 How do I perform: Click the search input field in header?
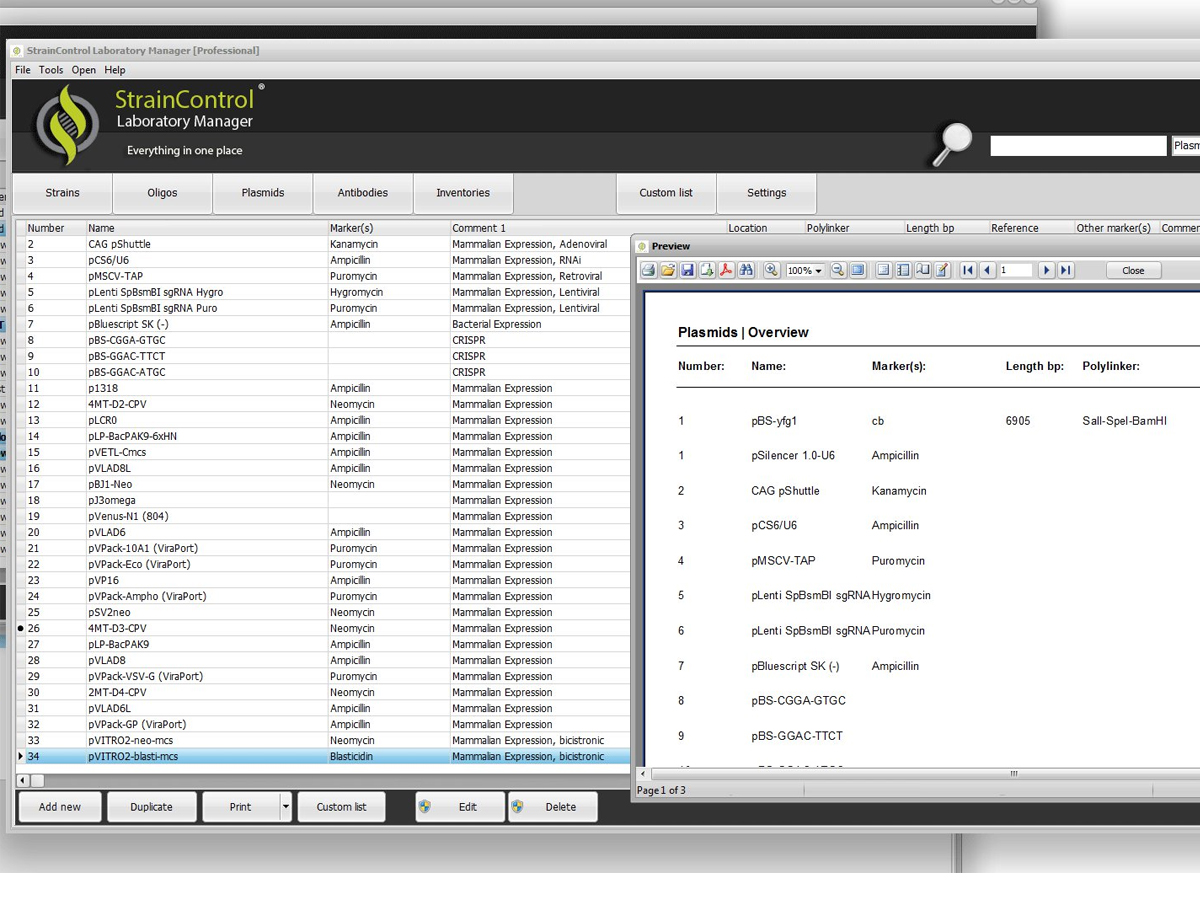point(1078,146)
